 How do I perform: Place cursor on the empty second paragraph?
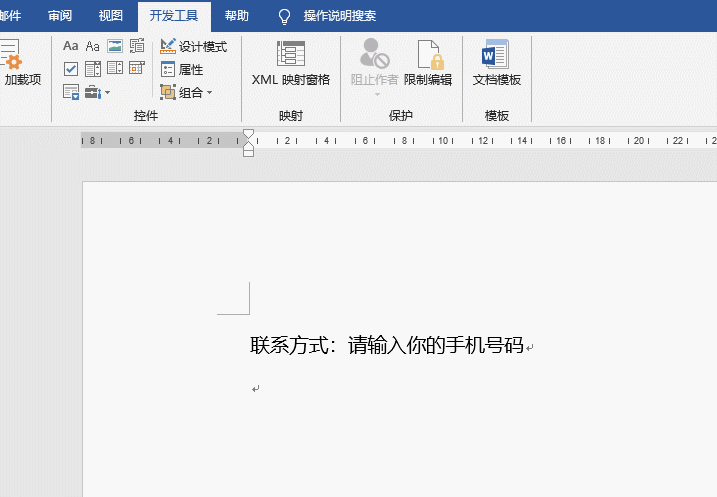[255, 389]
